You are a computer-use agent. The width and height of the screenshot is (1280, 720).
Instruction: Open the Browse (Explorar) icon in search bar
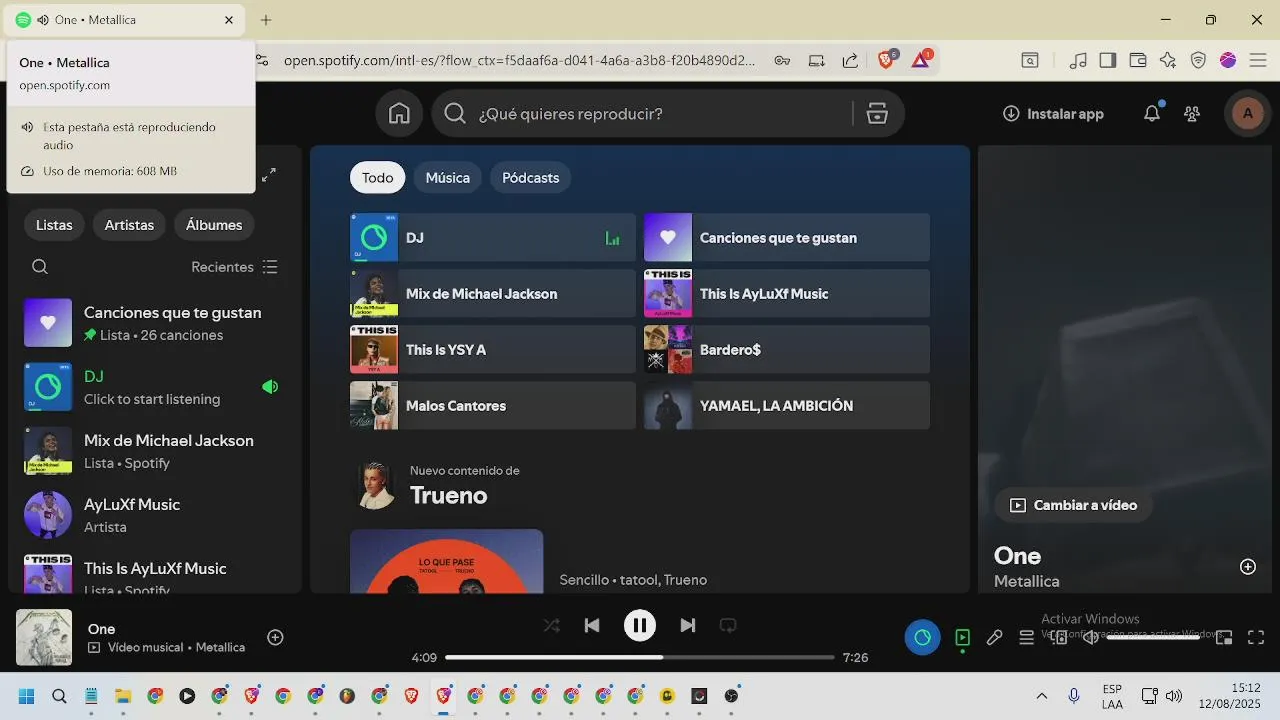click(877, 114)
